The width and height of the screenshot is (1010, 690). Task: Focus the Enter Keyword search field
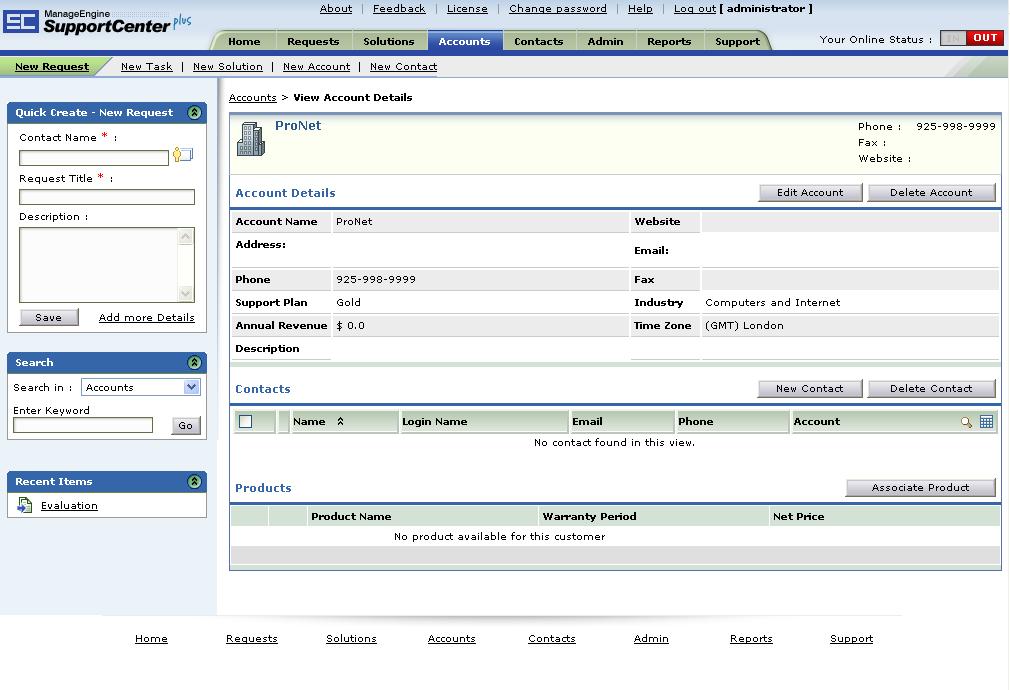pyautogui.click(x=83, y=426)
